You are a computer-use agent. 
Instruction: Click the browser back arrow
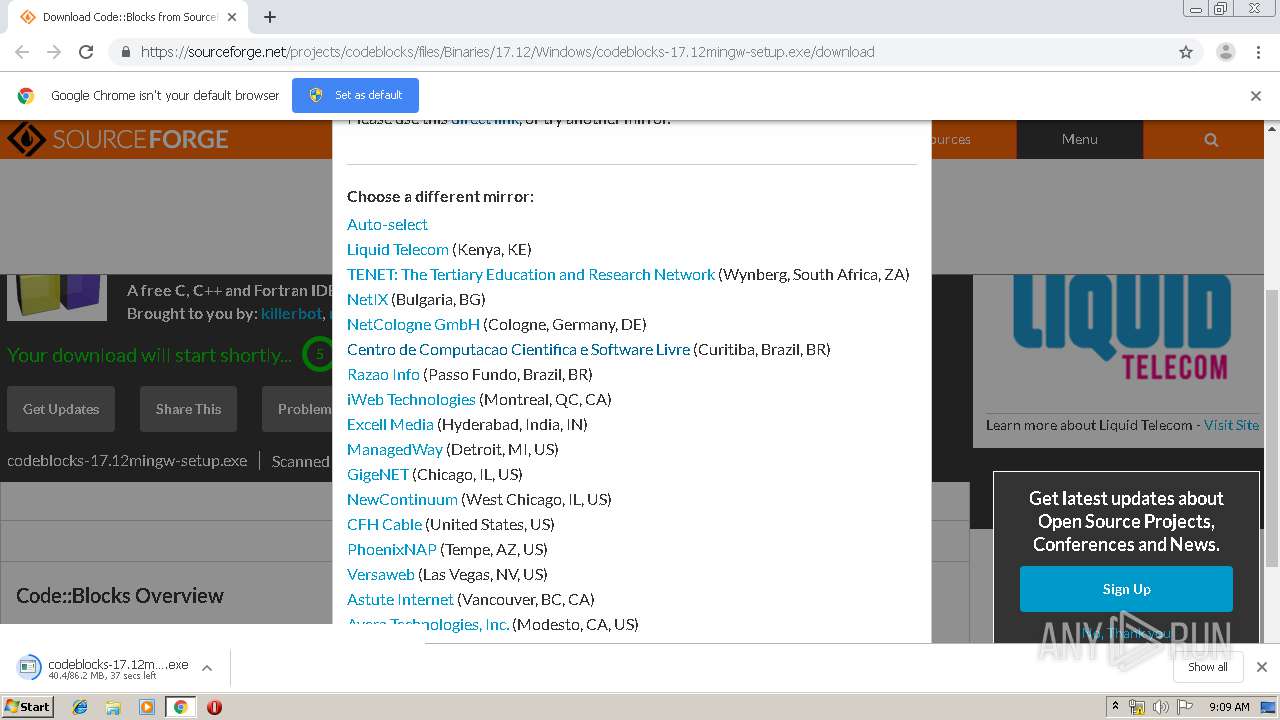(22, 52)
